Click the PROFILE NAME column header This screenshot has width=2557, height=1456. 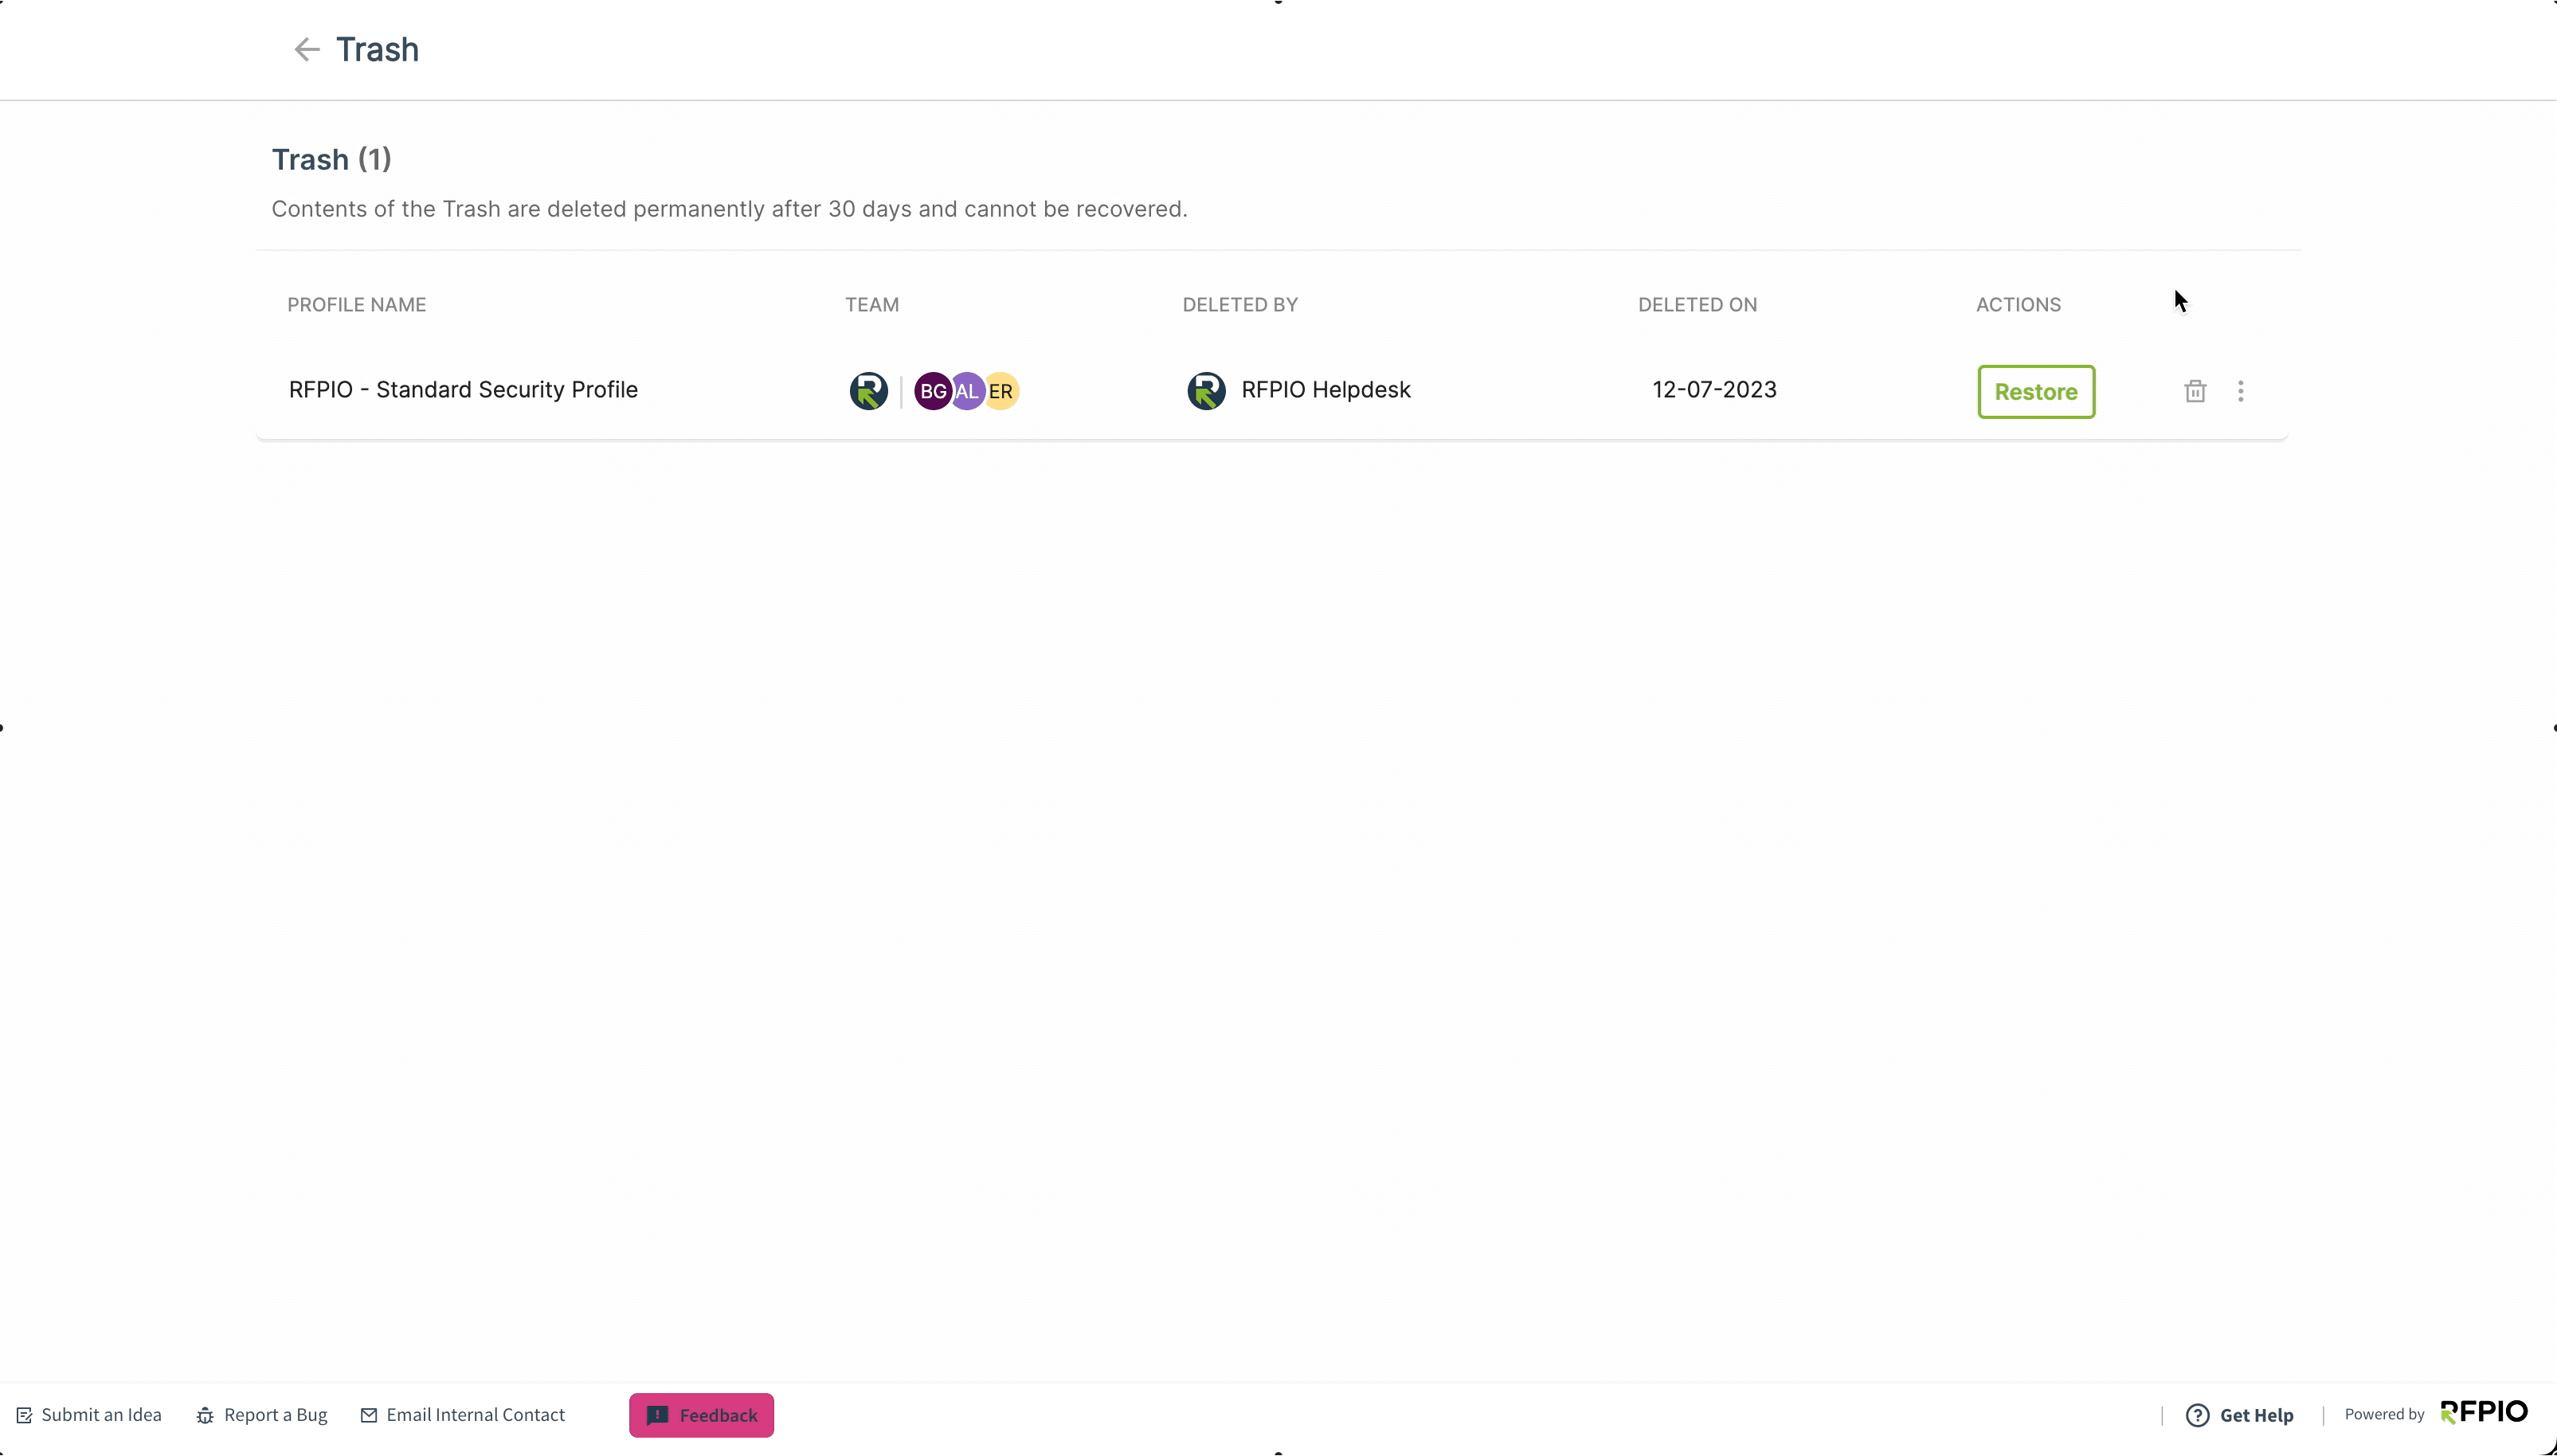pyautogui.click(x=357, y=305)
